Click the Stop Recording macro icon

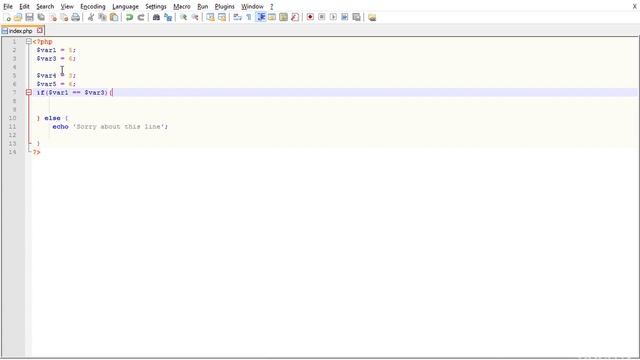(322, 17)
